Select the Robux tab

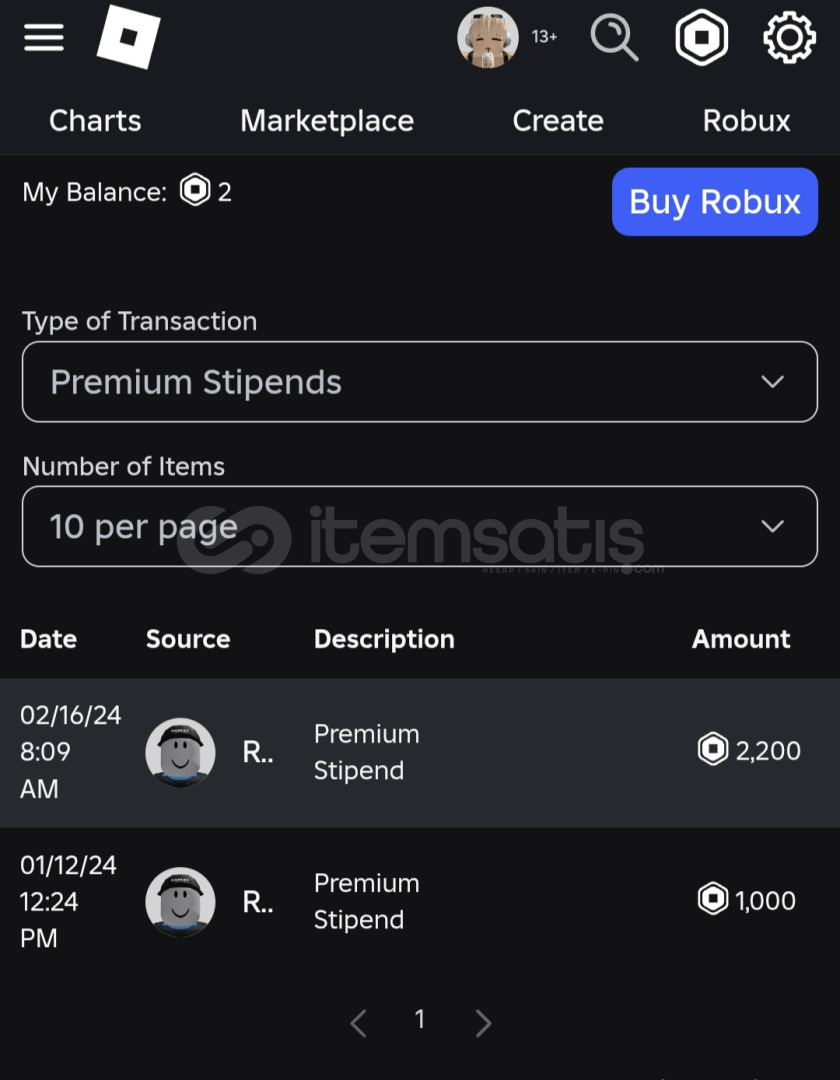(x=746, y=121)
